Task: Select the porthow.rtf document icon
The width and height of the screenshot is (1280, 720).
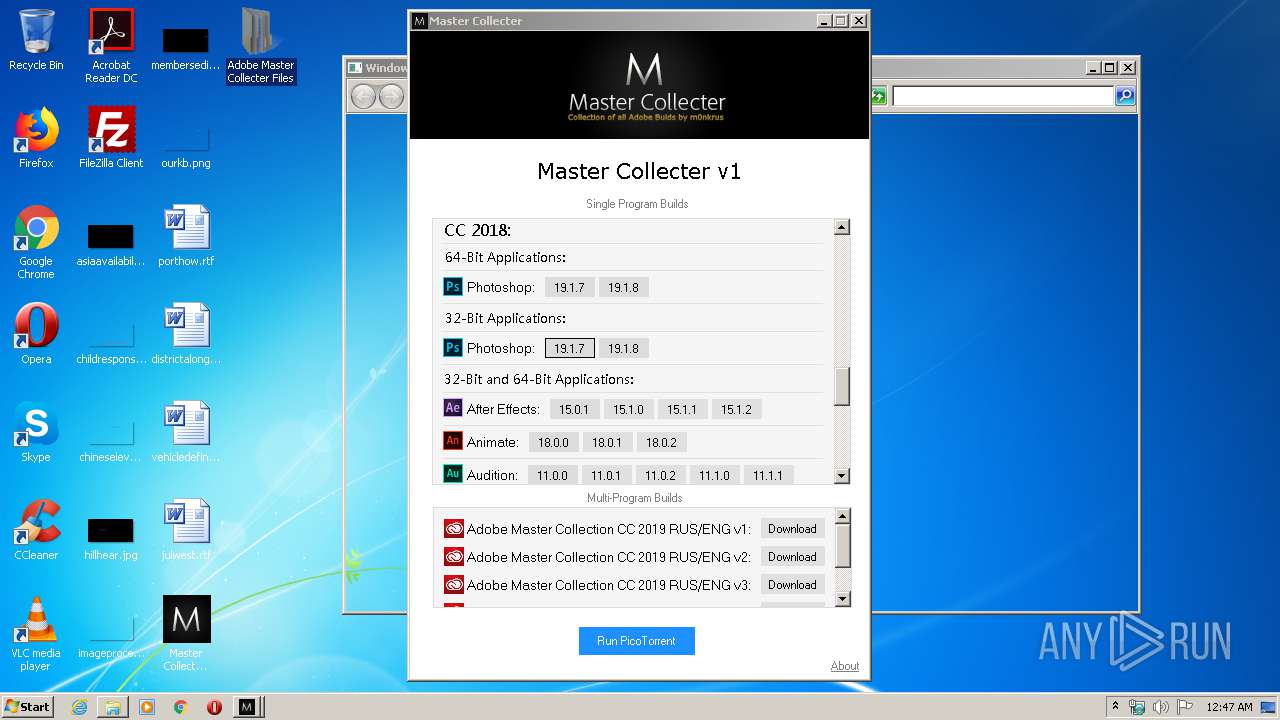Action: (186, 235)
